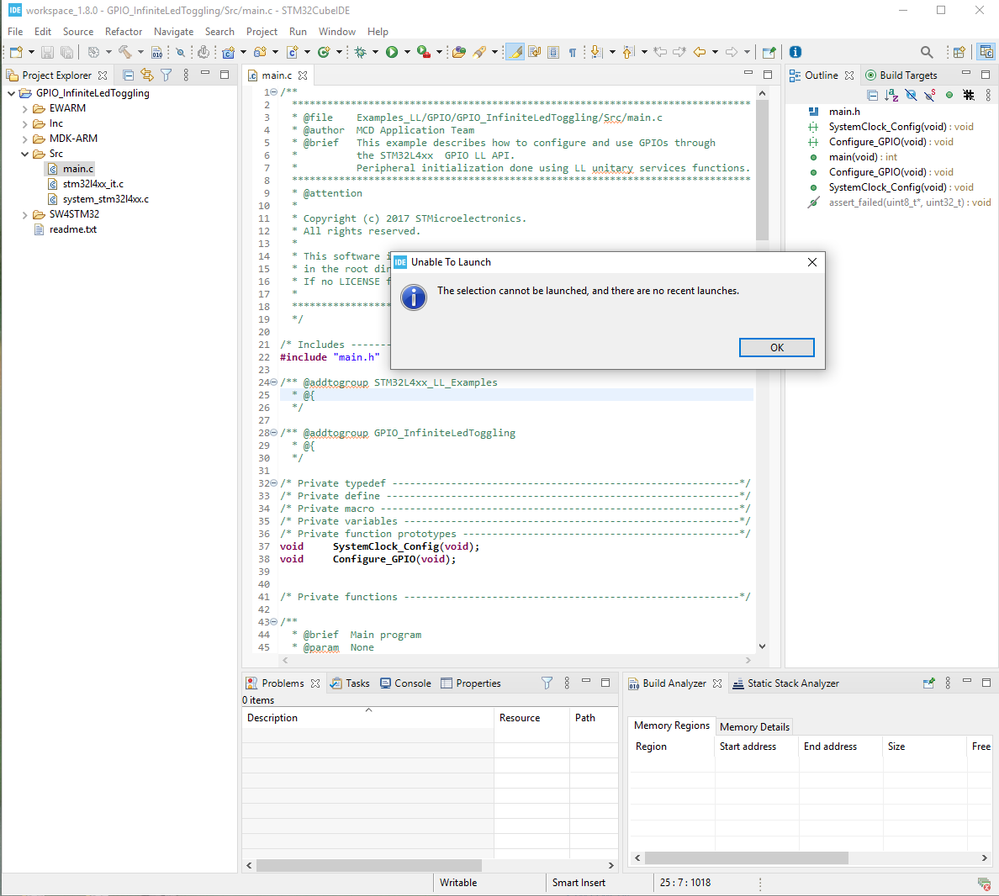Screen dimensions: 999x896
Task: Toggle Hide Non-Public Members green dot
Action: tap(949, 96)
